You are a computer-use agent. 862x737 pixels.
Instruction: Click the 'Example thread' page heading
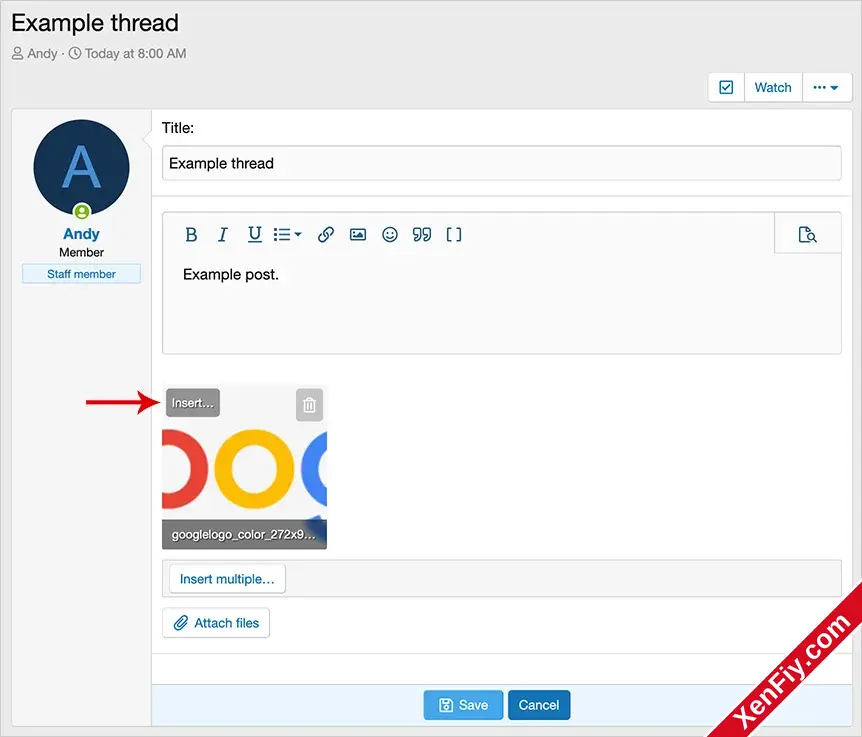[95, 23]
